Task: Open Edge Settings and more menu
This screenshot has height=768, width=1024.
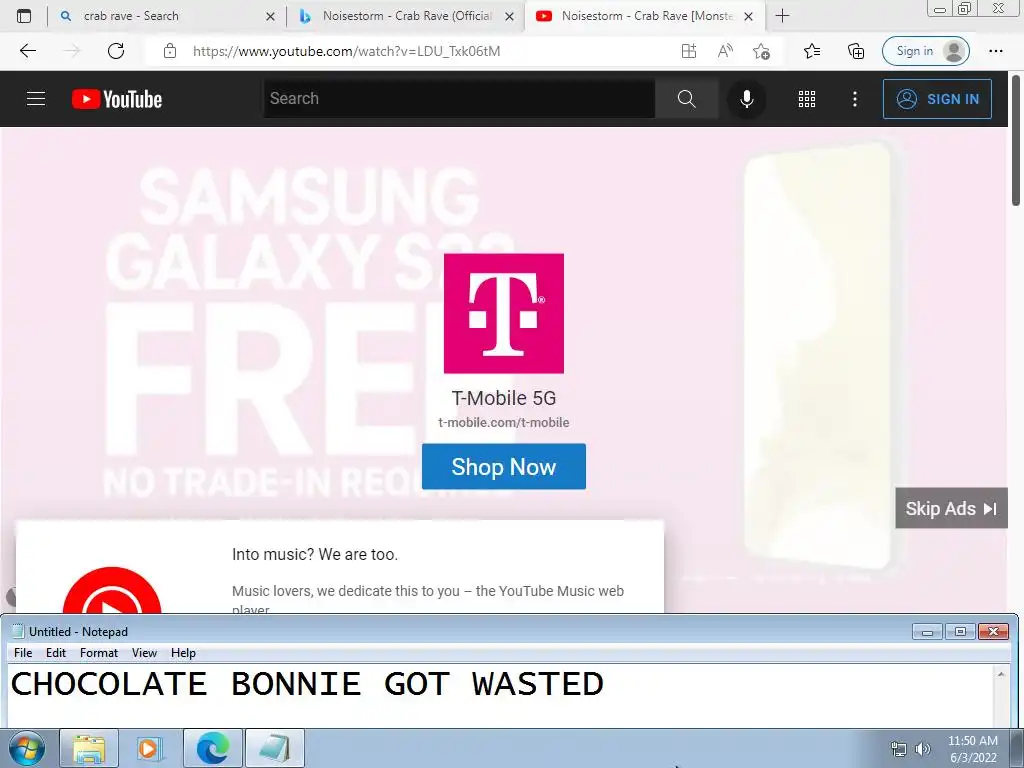Action: [x=995, y=51]
